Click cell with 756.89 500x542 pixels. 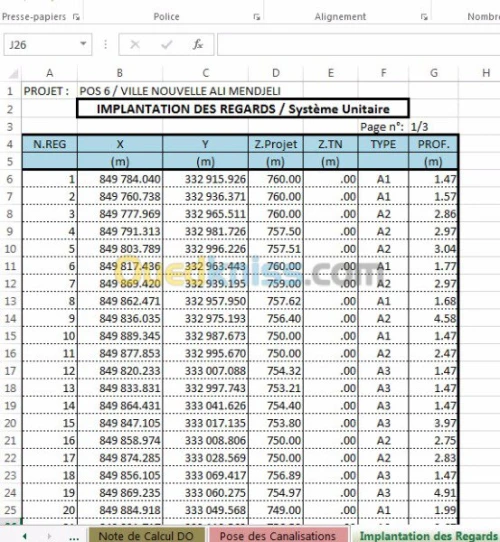click(x=276, y=475)
